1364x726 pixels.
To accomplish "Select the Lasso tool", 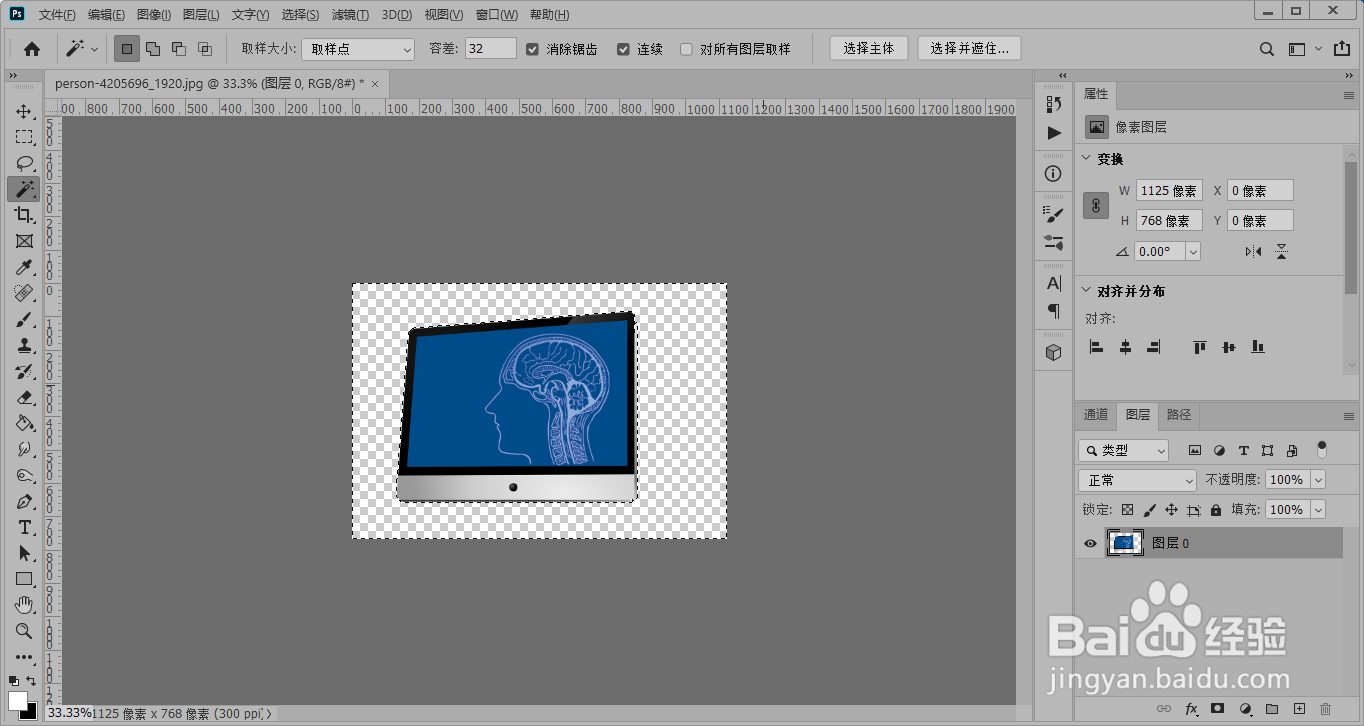I will pyautogui.click(x=24, y=163).
